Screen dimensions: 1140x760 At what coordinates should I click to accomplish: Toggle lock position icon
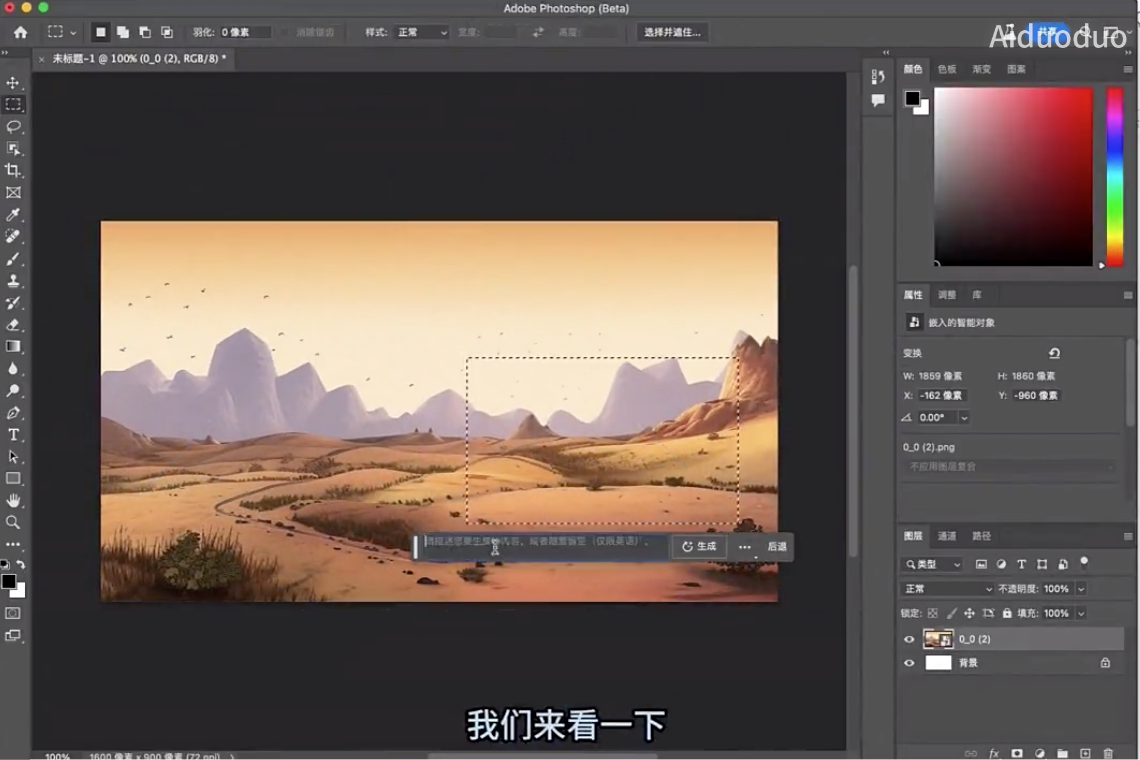point(969,613)
